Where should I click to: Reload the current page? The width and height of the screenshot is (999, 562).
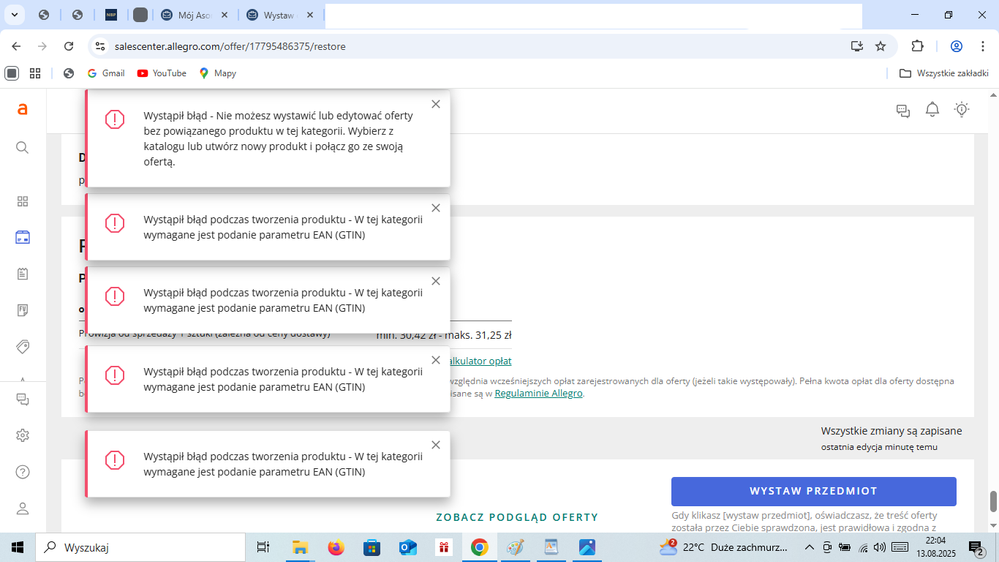pyautogui.click(x=69, y=46)
